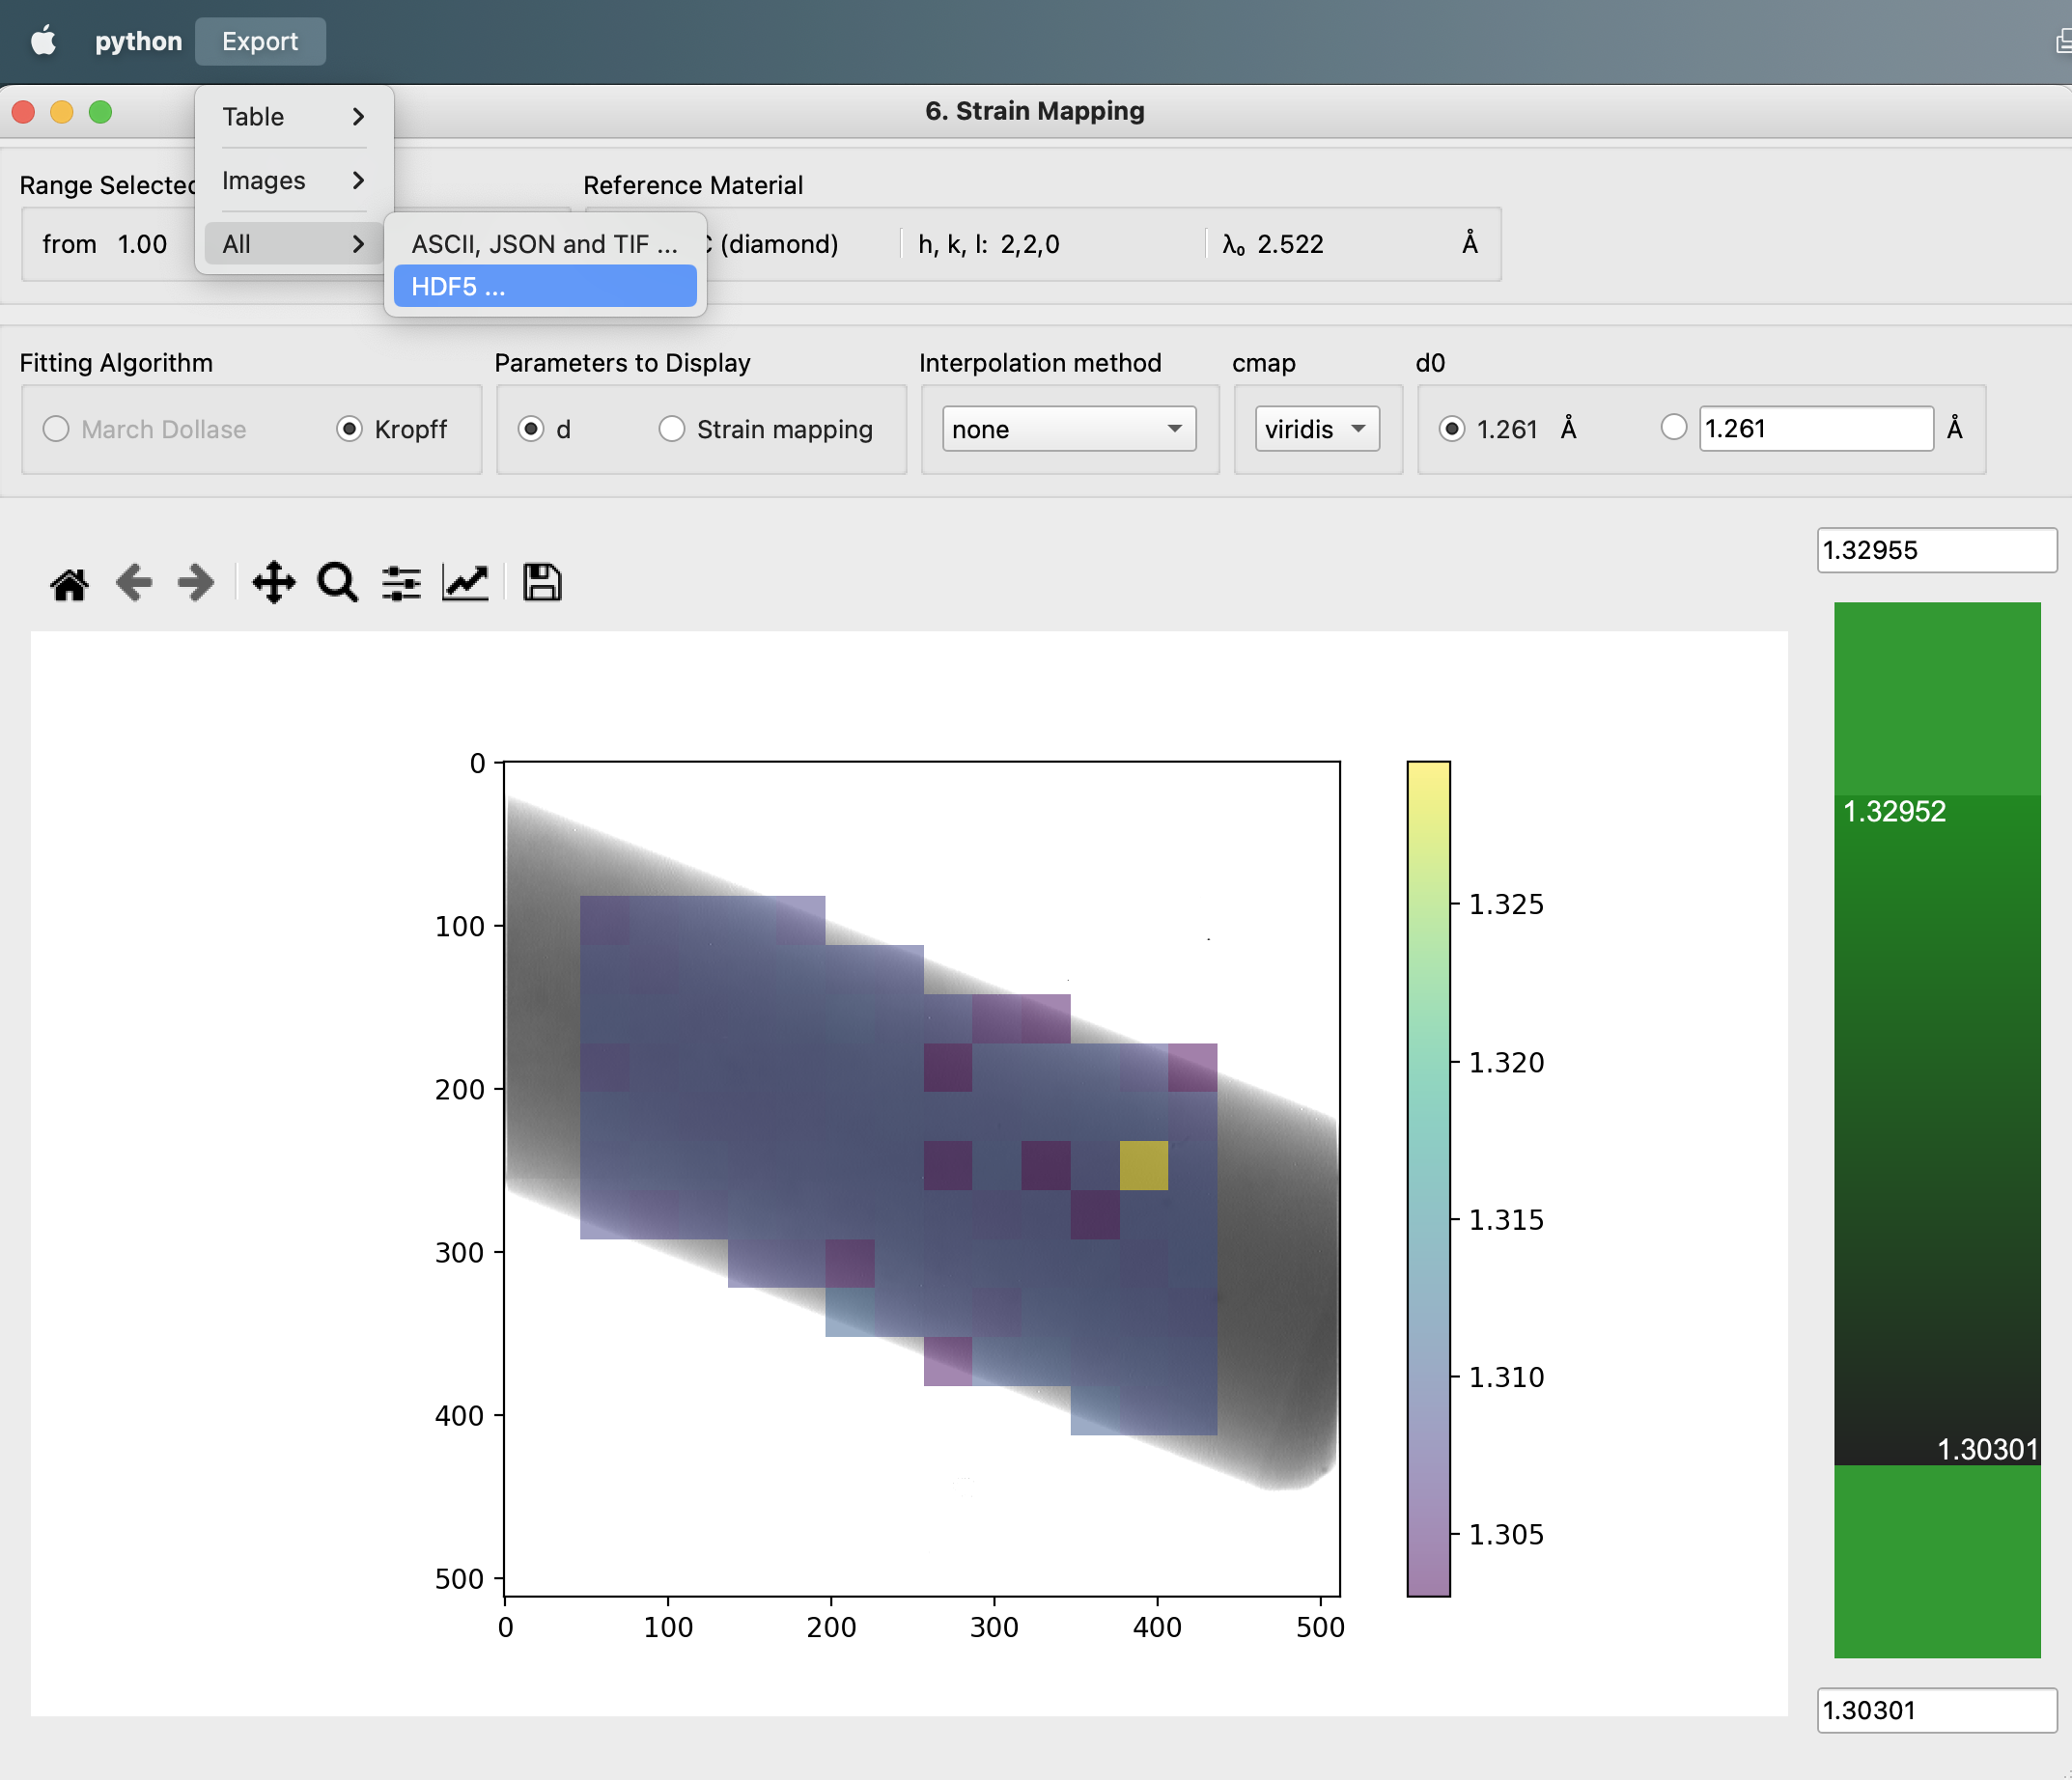
Task: Choose ASCII, JSON and TIF export
Action: [x=544, y=244]
